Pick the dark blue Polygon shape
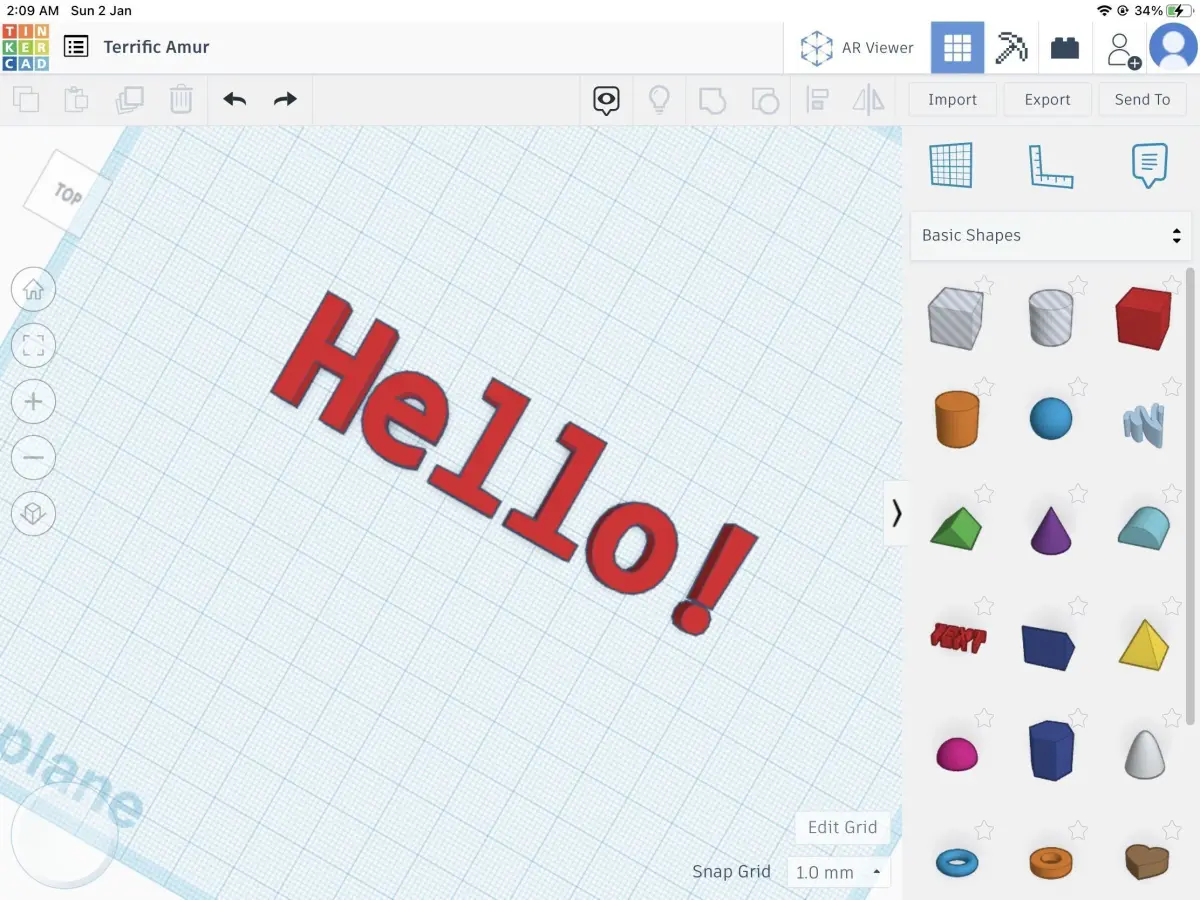1200x900 pixels. [1051, 749]
